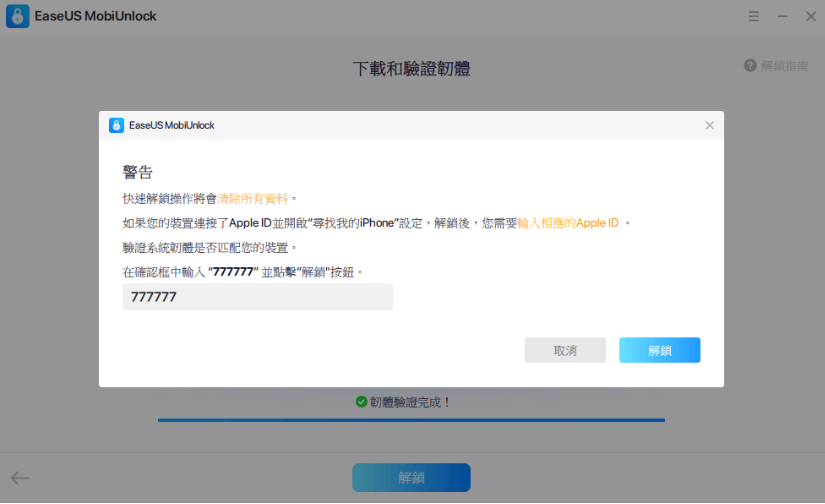This screenshot has width=825, height=504.
Task: Click the firmware verification progress bar
Action: (411, 420)
